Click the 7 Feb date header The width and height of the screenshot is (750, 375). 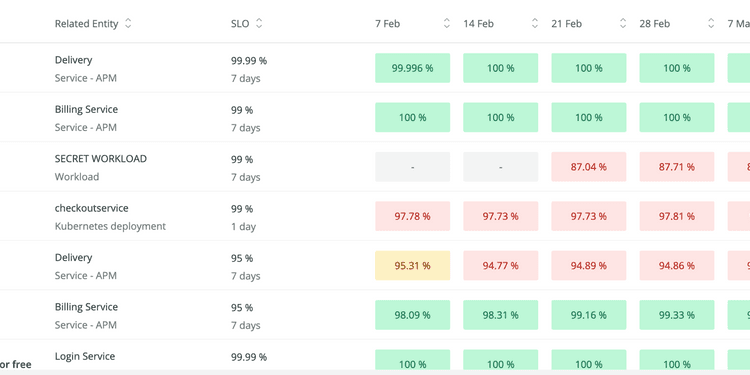click(387, 23)
